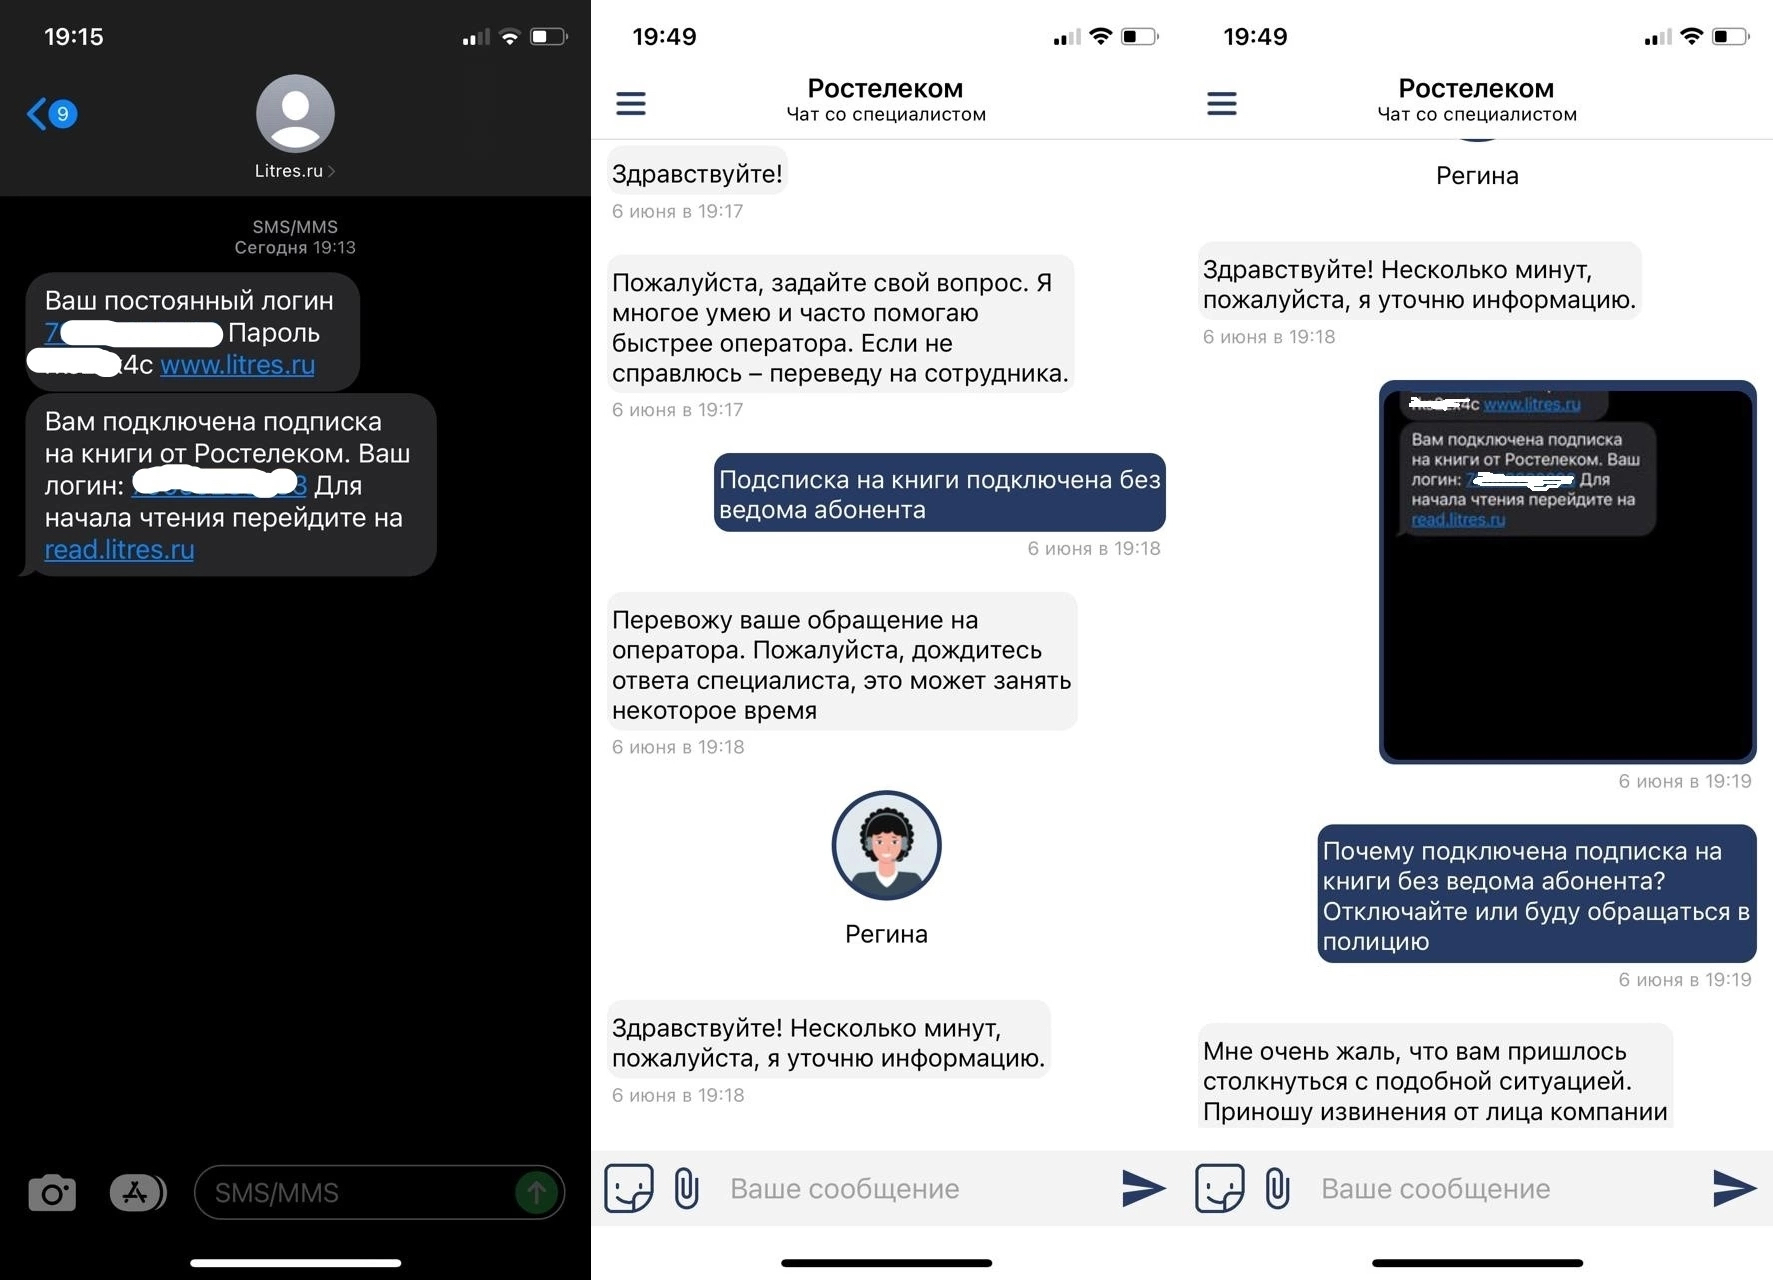Tap send arrow in middle chat
Image resolution: width=1773 pixels, height=1280 pixels.
click(x=1143, y=1188)
